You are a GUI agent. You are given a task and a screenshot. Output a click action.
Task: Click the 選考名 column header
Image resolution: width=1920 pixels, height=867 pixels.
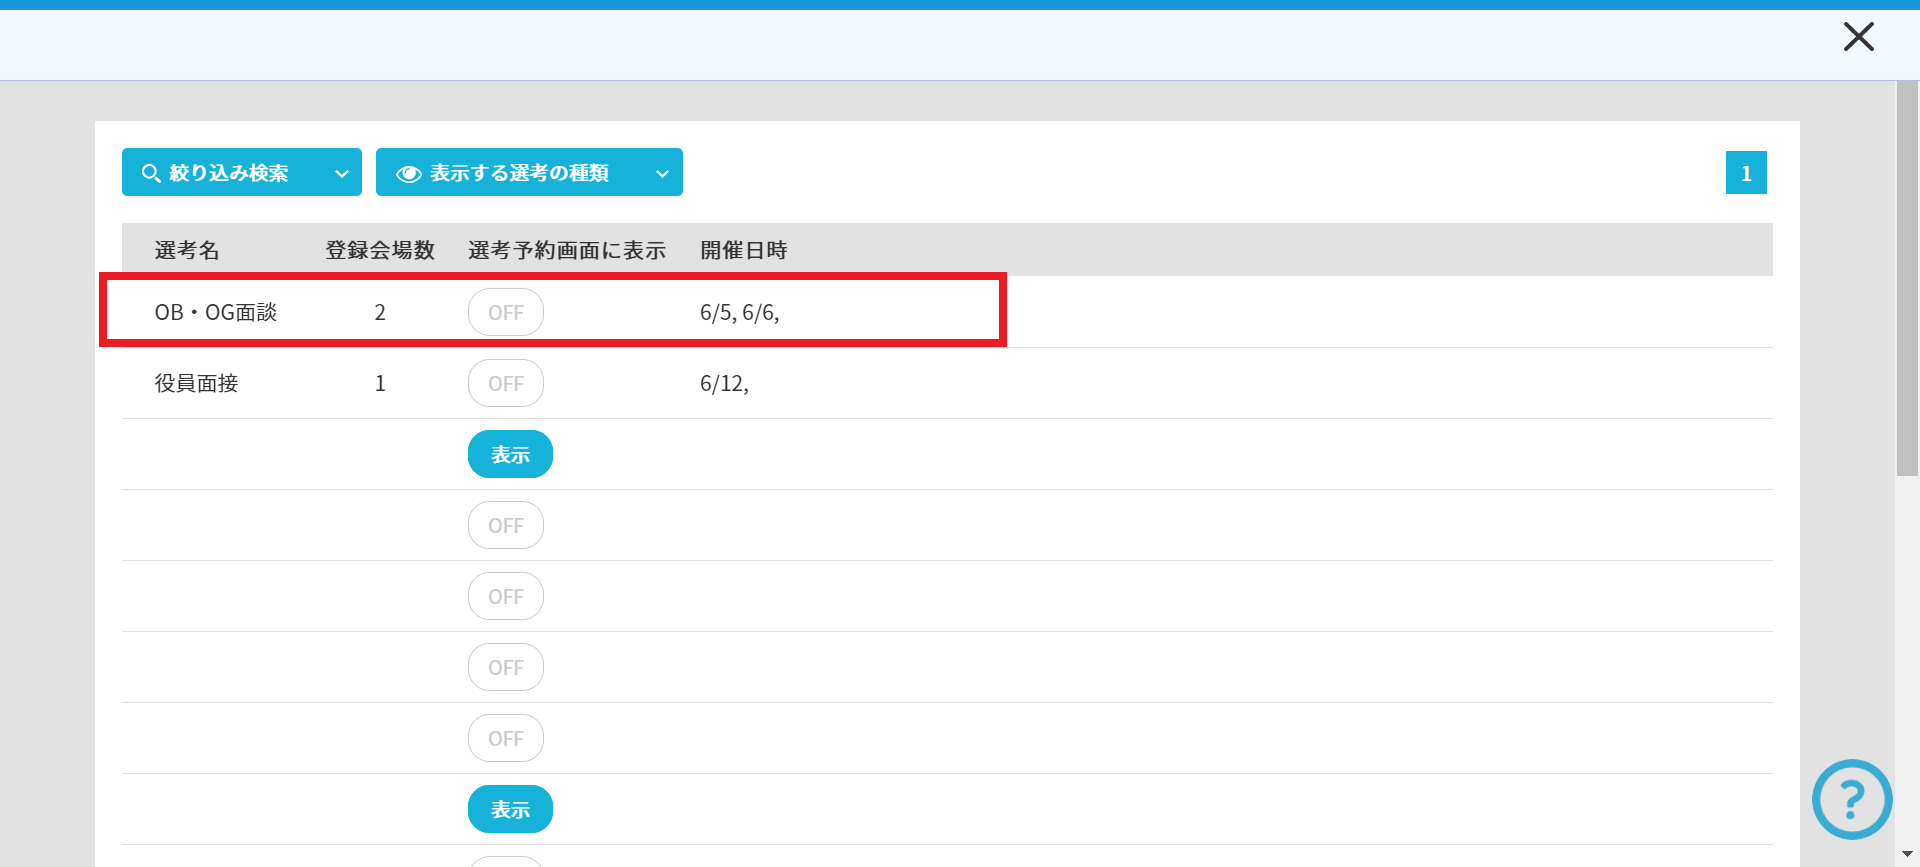tap(187, 250)
